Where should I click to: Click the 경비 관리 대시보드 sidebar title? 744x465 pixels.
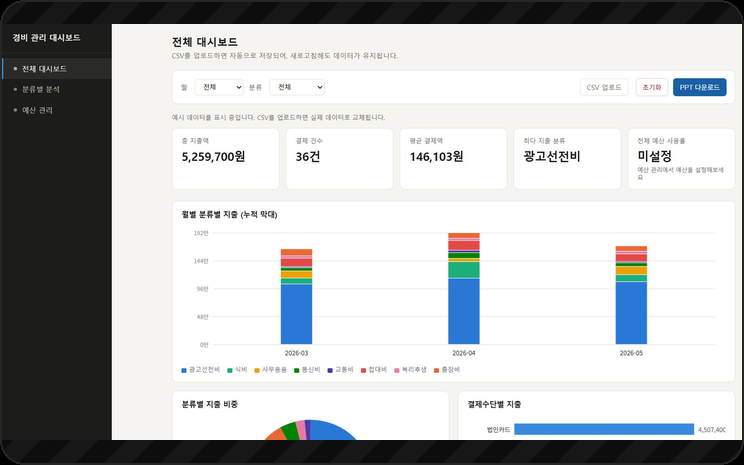[x=46, y=38]
